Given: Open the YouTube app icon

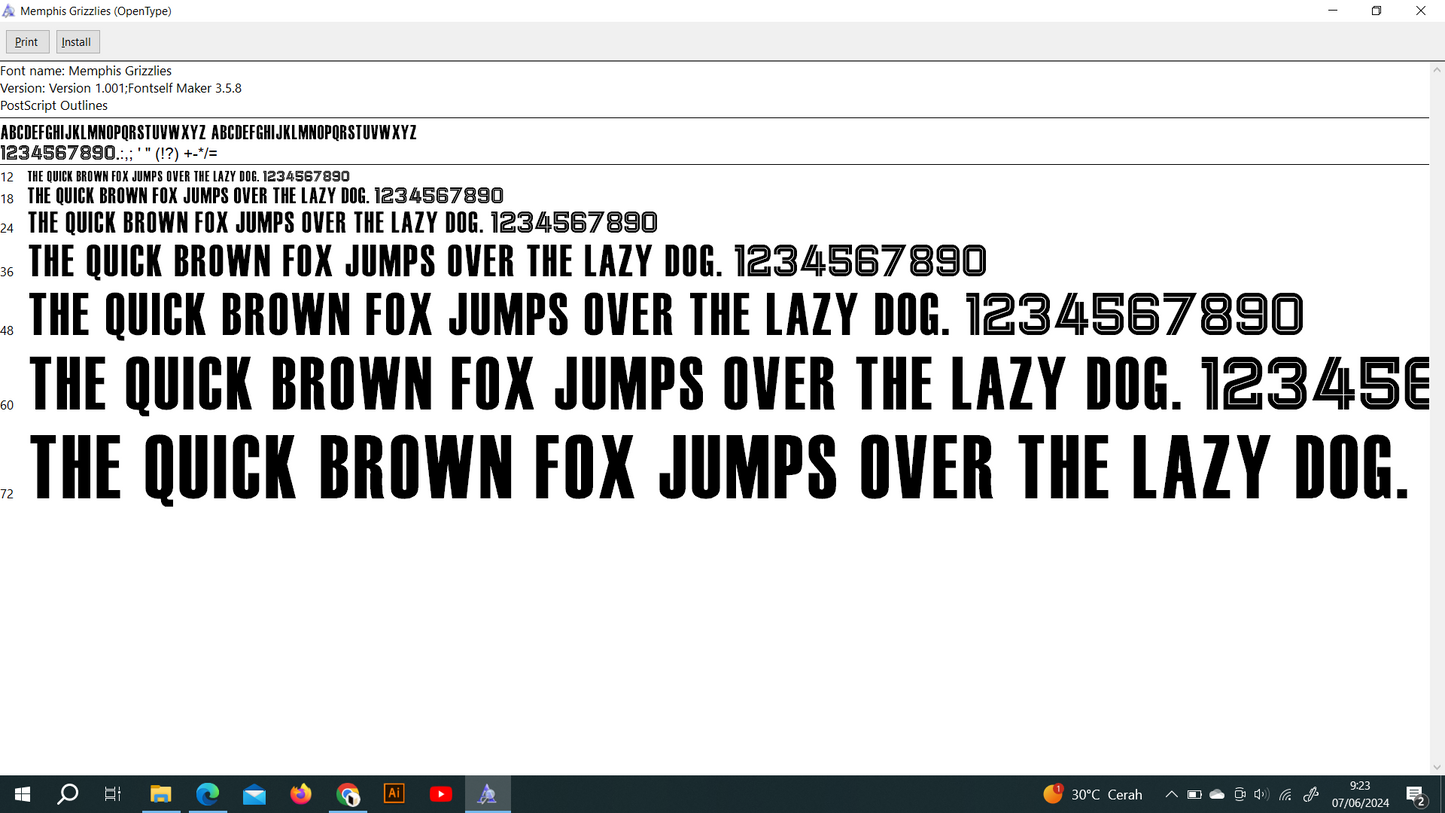Looking at the screenshot, I should (x=441, y=794).
